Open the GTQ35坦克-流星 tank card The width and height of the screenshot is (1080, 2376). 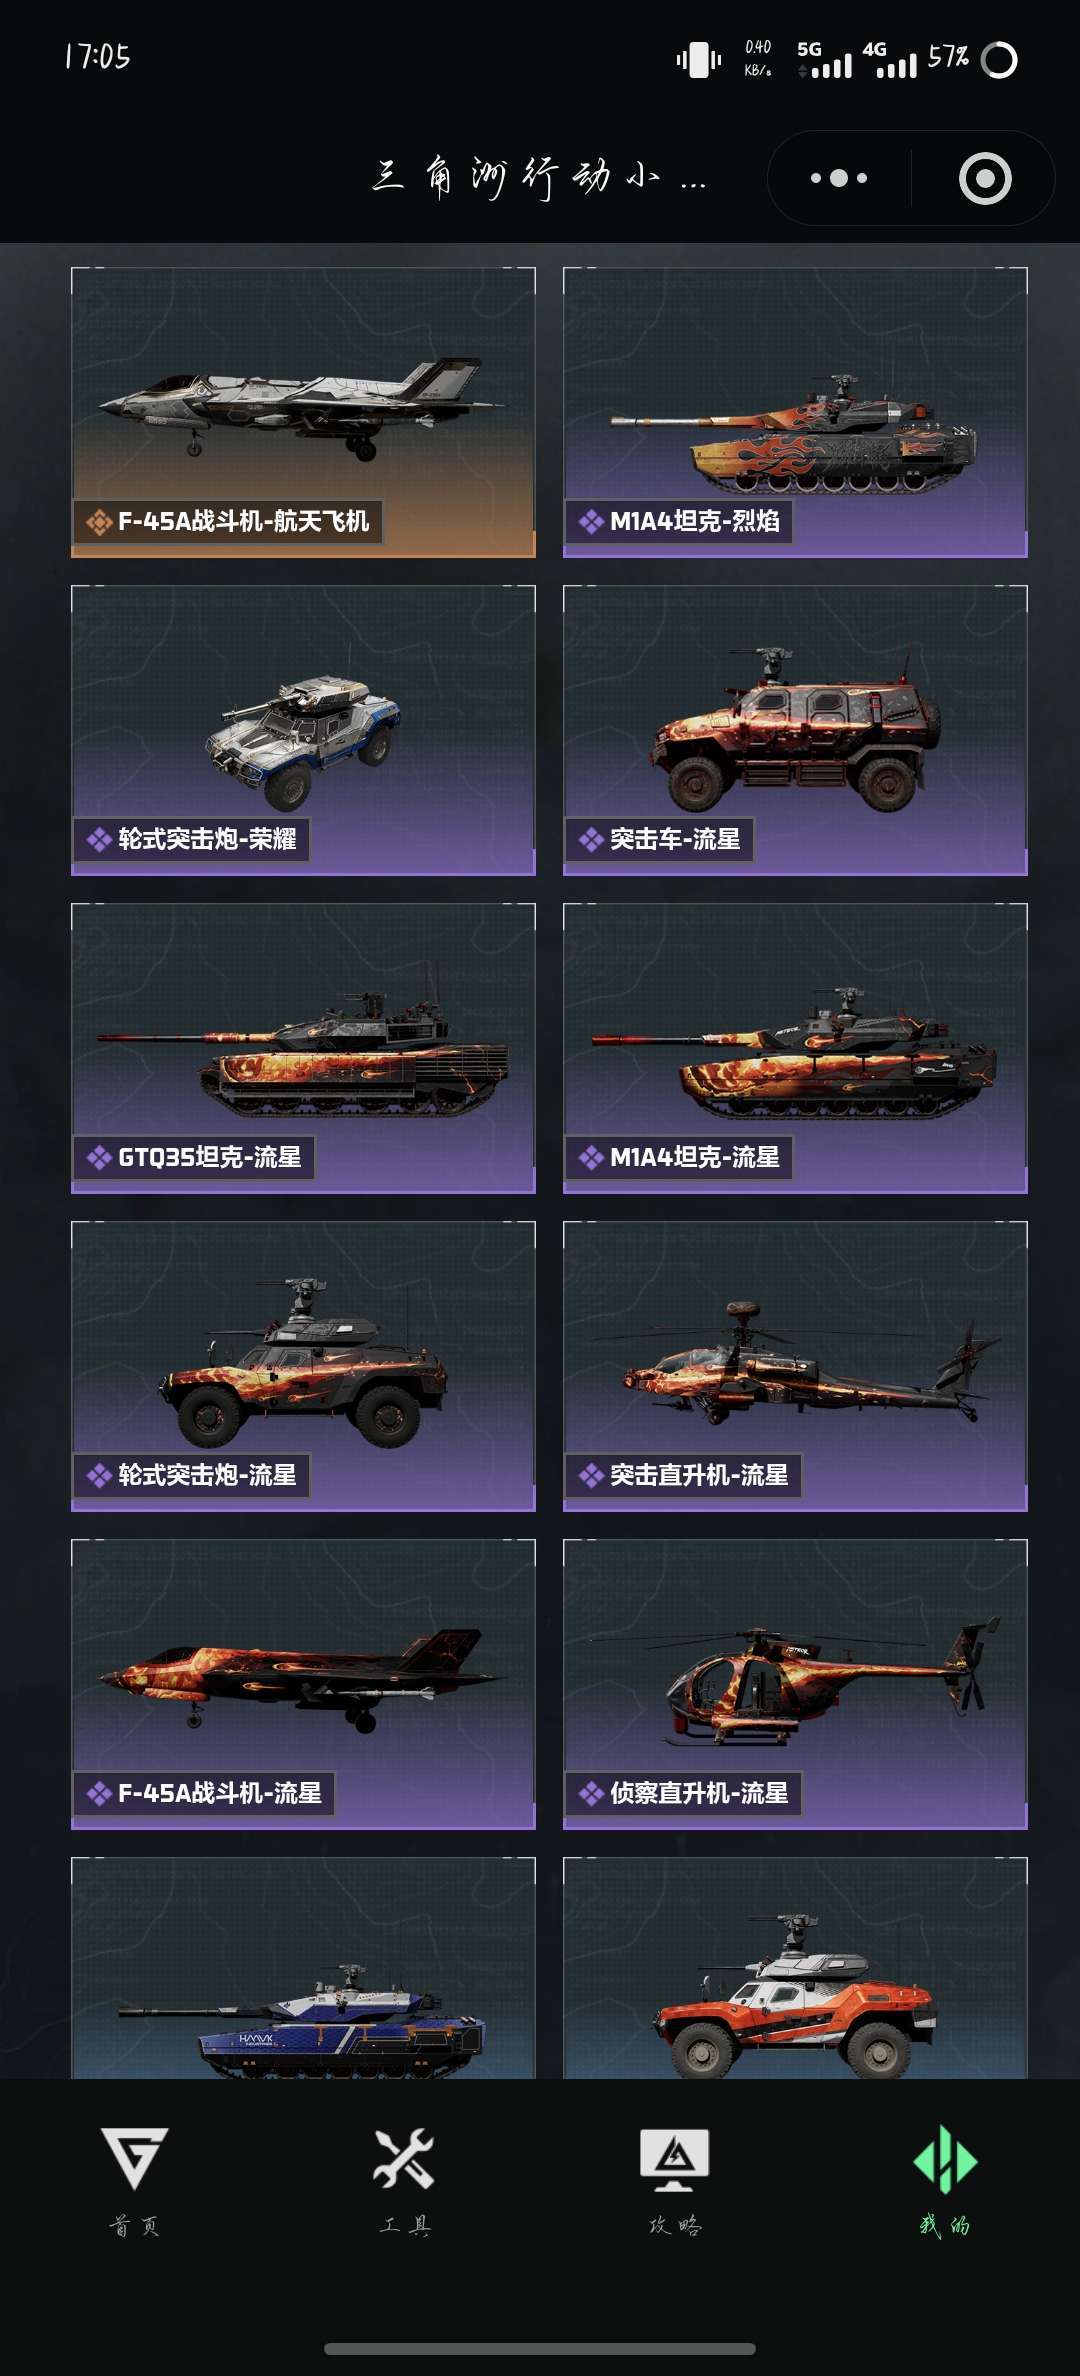point(303,1048)
